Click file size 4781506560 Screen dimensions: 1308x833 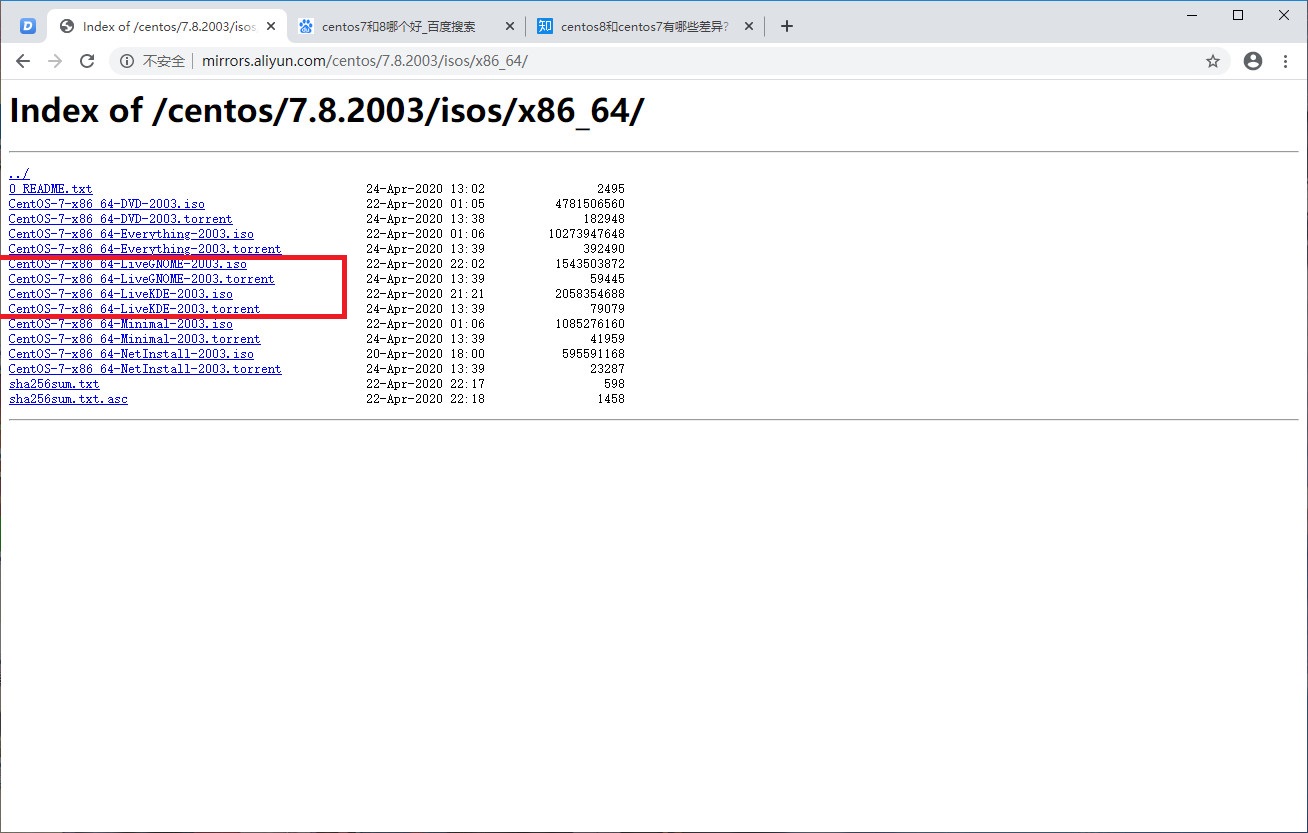[x=590, y=204]
